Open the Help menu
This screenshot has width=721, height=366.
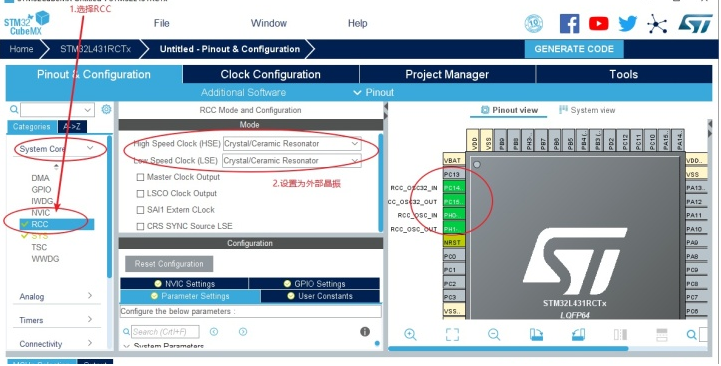click(x=357, y=23)
